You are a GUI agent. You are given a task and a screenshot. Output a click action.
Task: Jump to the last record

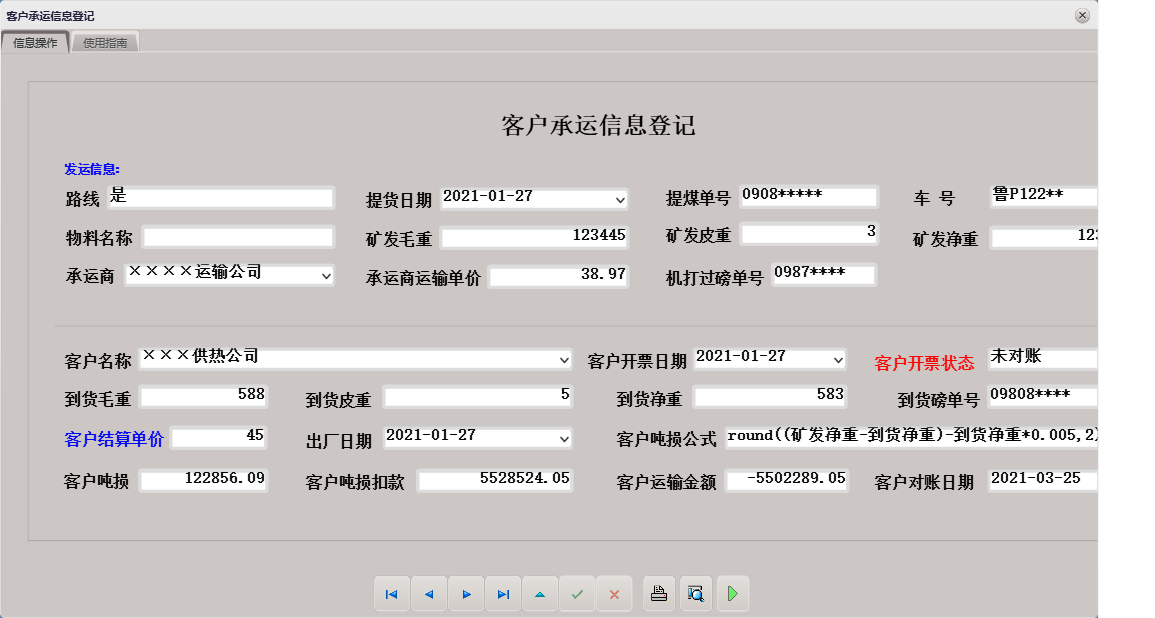point(503,593)
